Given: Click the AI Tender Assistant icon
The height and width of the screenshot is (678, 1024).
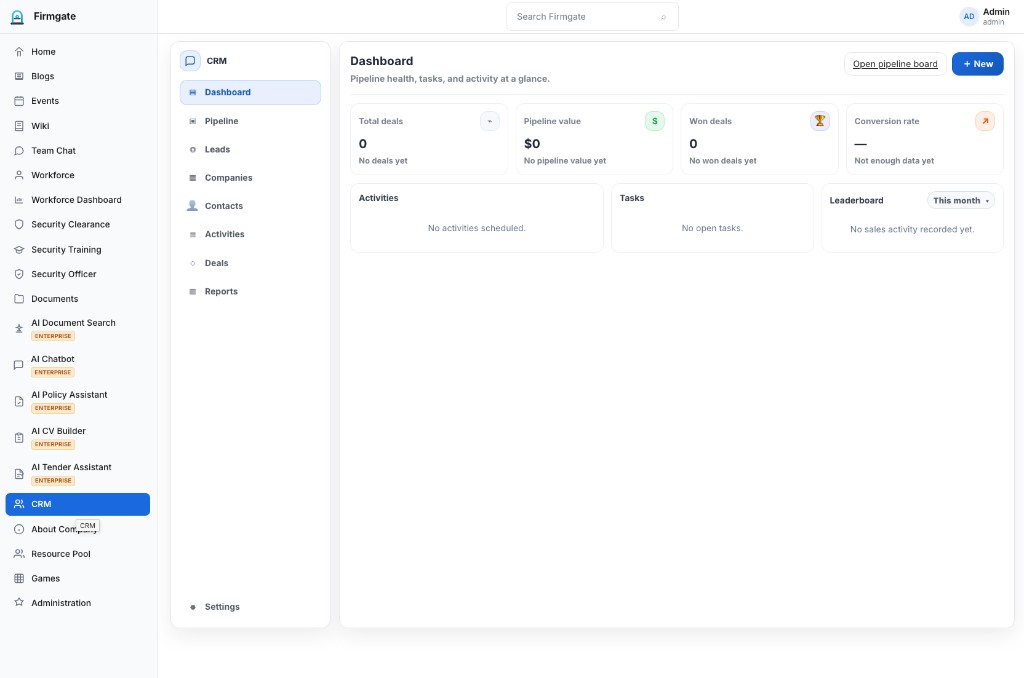Looking at the screenshot, I should point(19,474).
